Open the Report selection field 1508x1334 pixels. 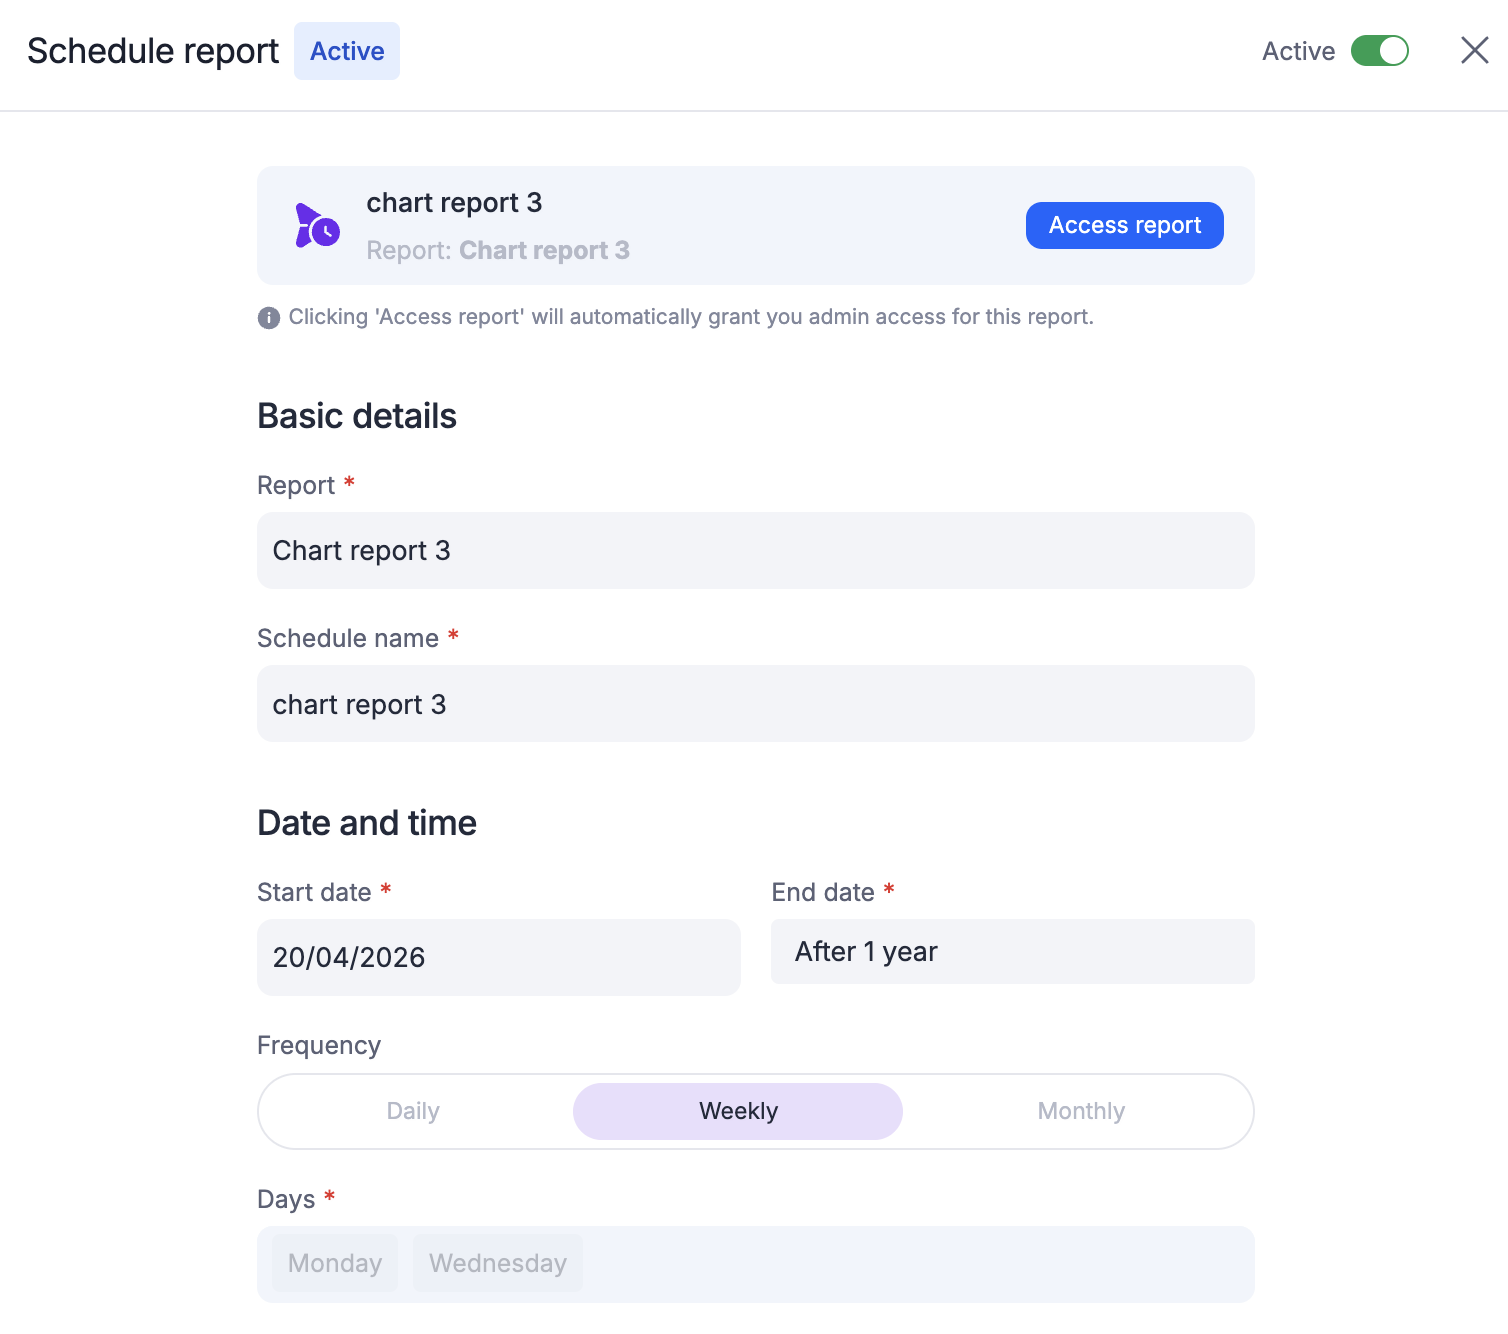755,551
